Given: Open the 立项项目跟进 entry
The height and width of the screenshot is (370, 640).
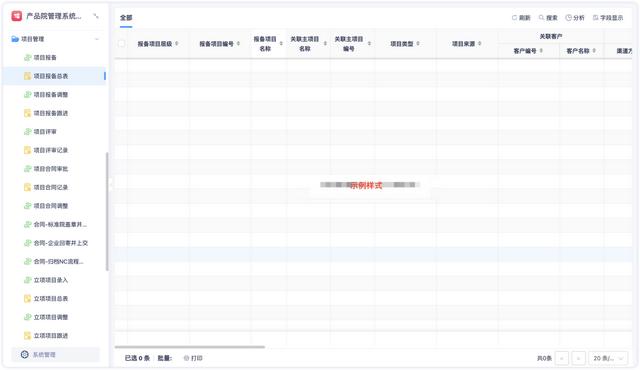Looking at the screenshot, I should pyautogui.click(x=51, y=336).
